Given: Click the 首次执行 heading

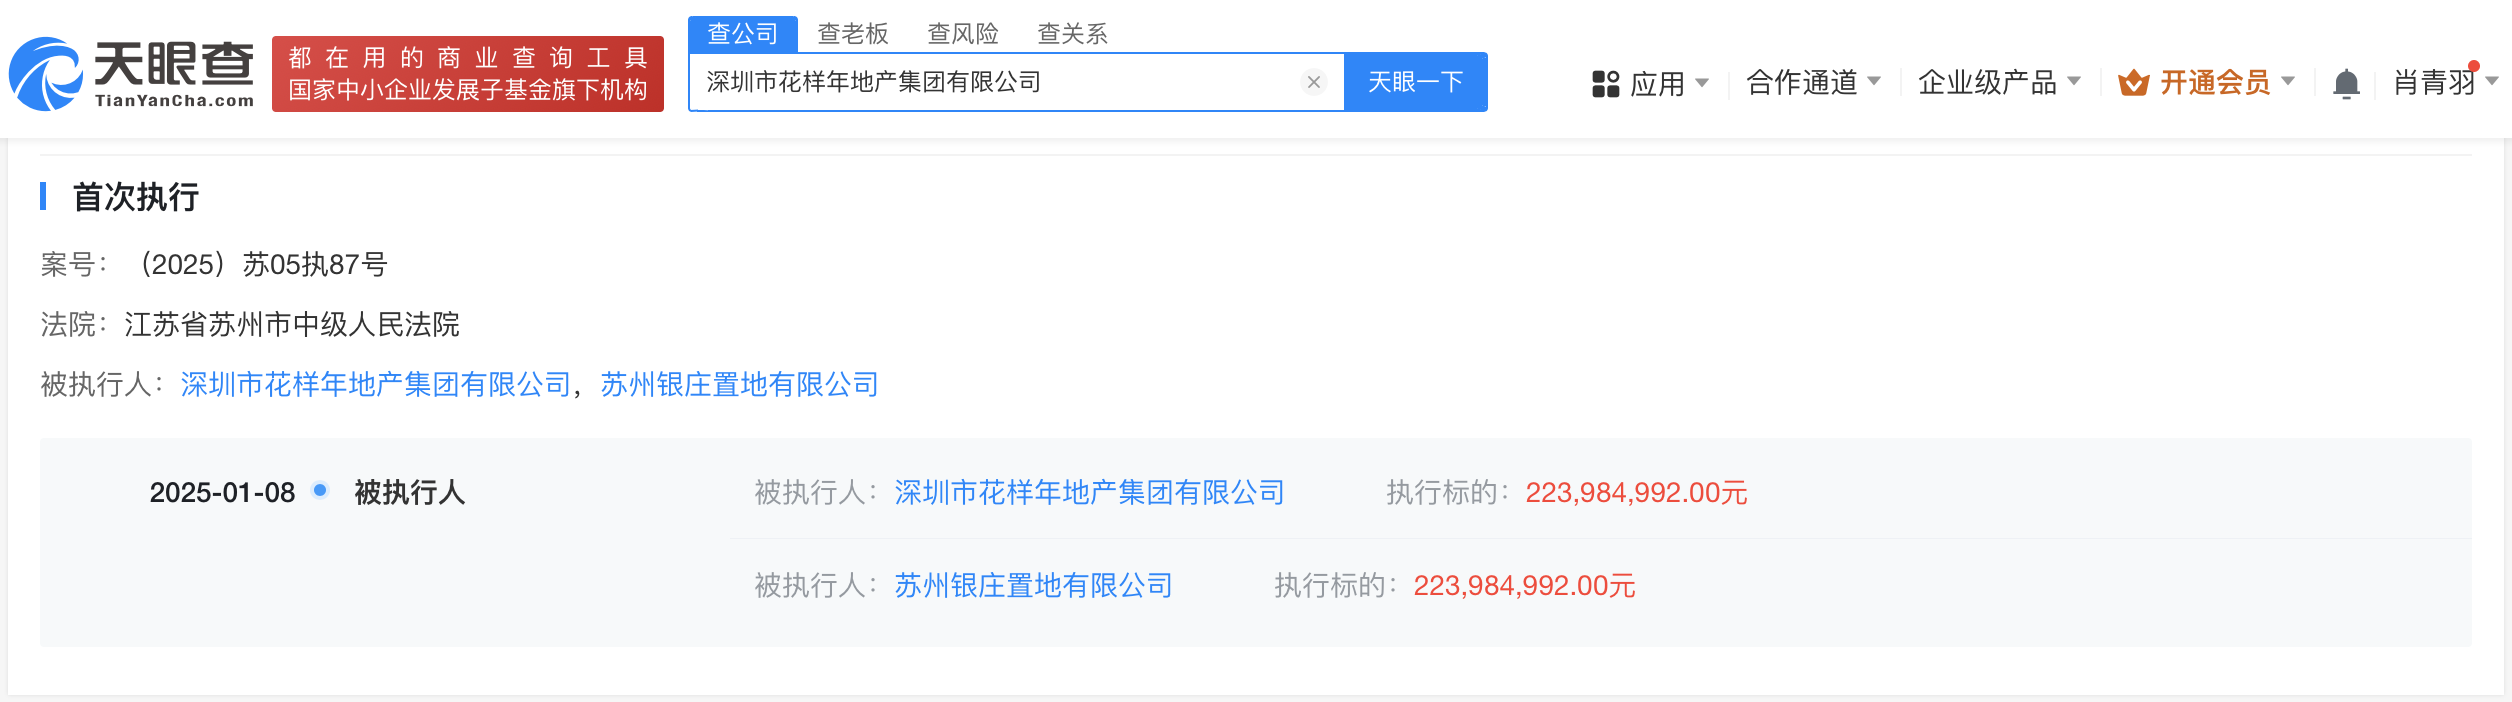Looking at the screenshot, I should tap(136, 197).
